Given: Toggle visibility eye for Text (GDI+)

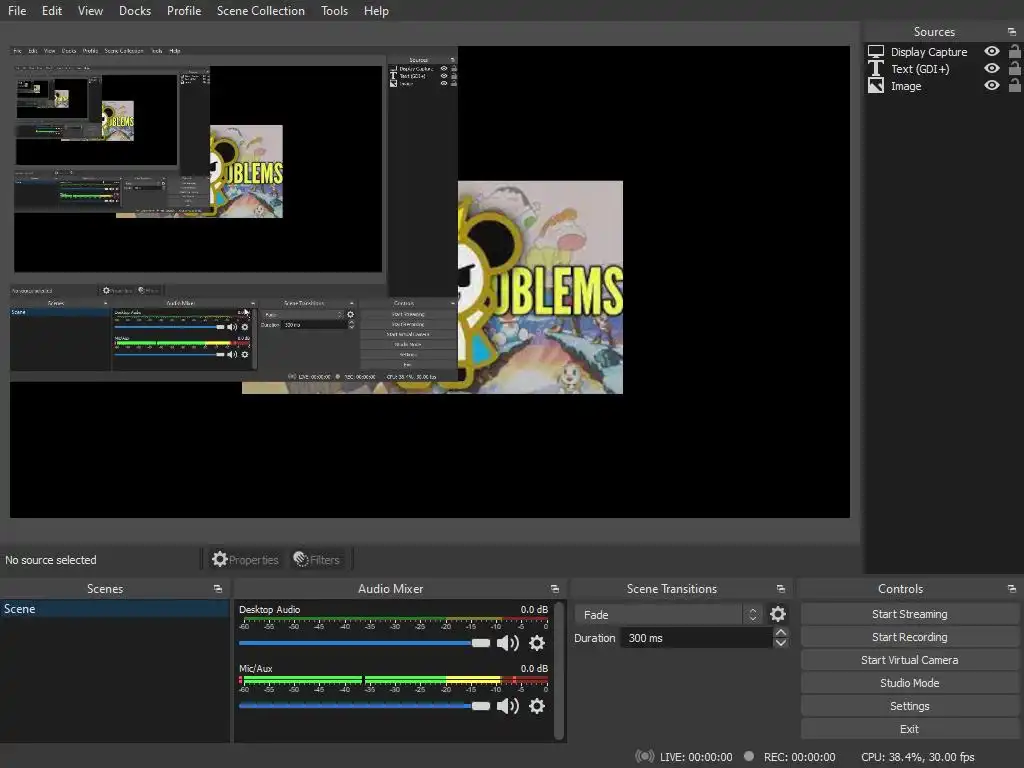Looking at the screenshot, I should pyautogui.click(x=991, y=69).
